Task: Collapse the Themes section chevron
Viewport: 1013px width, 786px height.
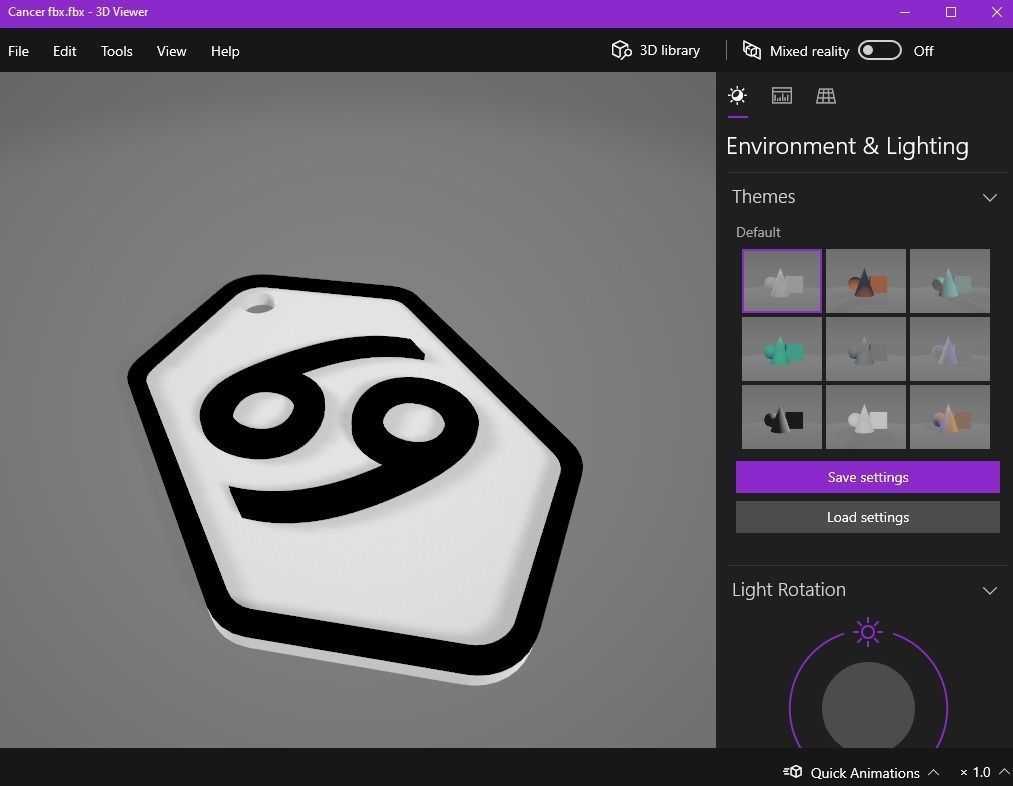Action: pos(989,197)
